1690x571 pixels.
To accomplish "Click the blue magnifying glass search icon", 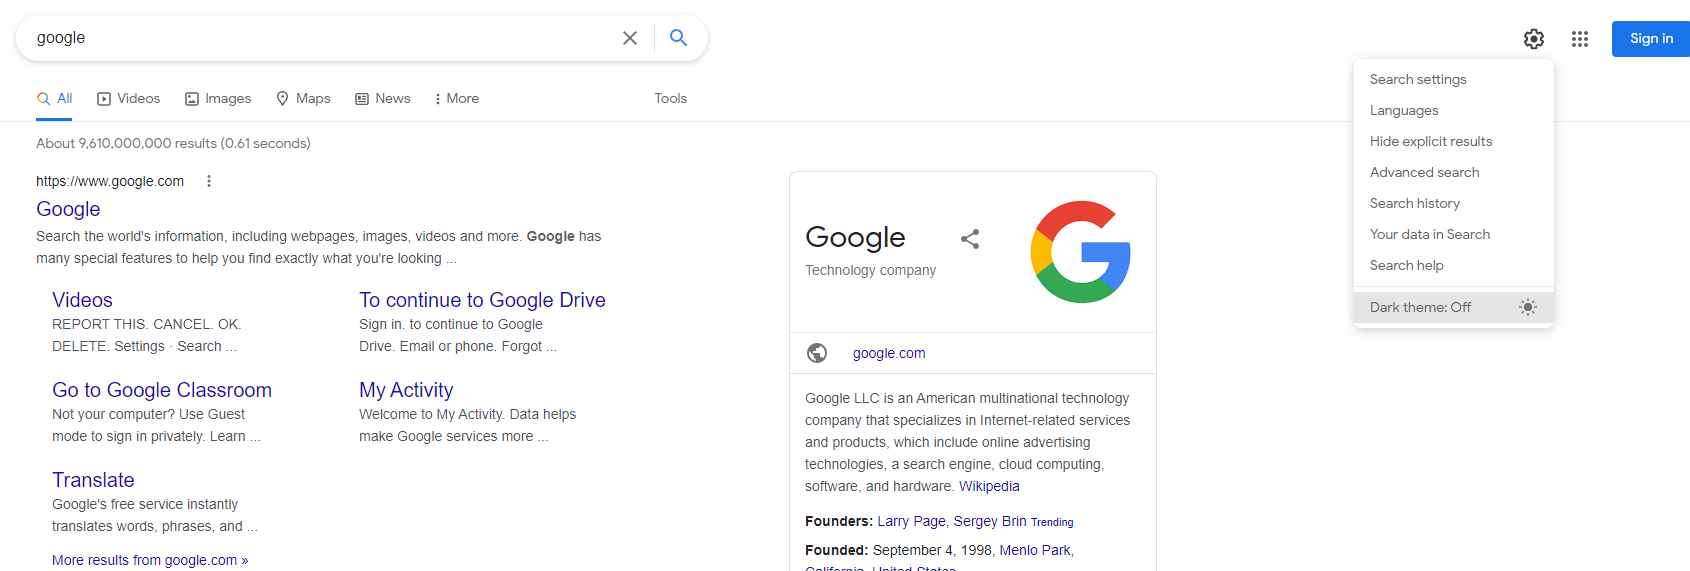I will pos(678,38).
